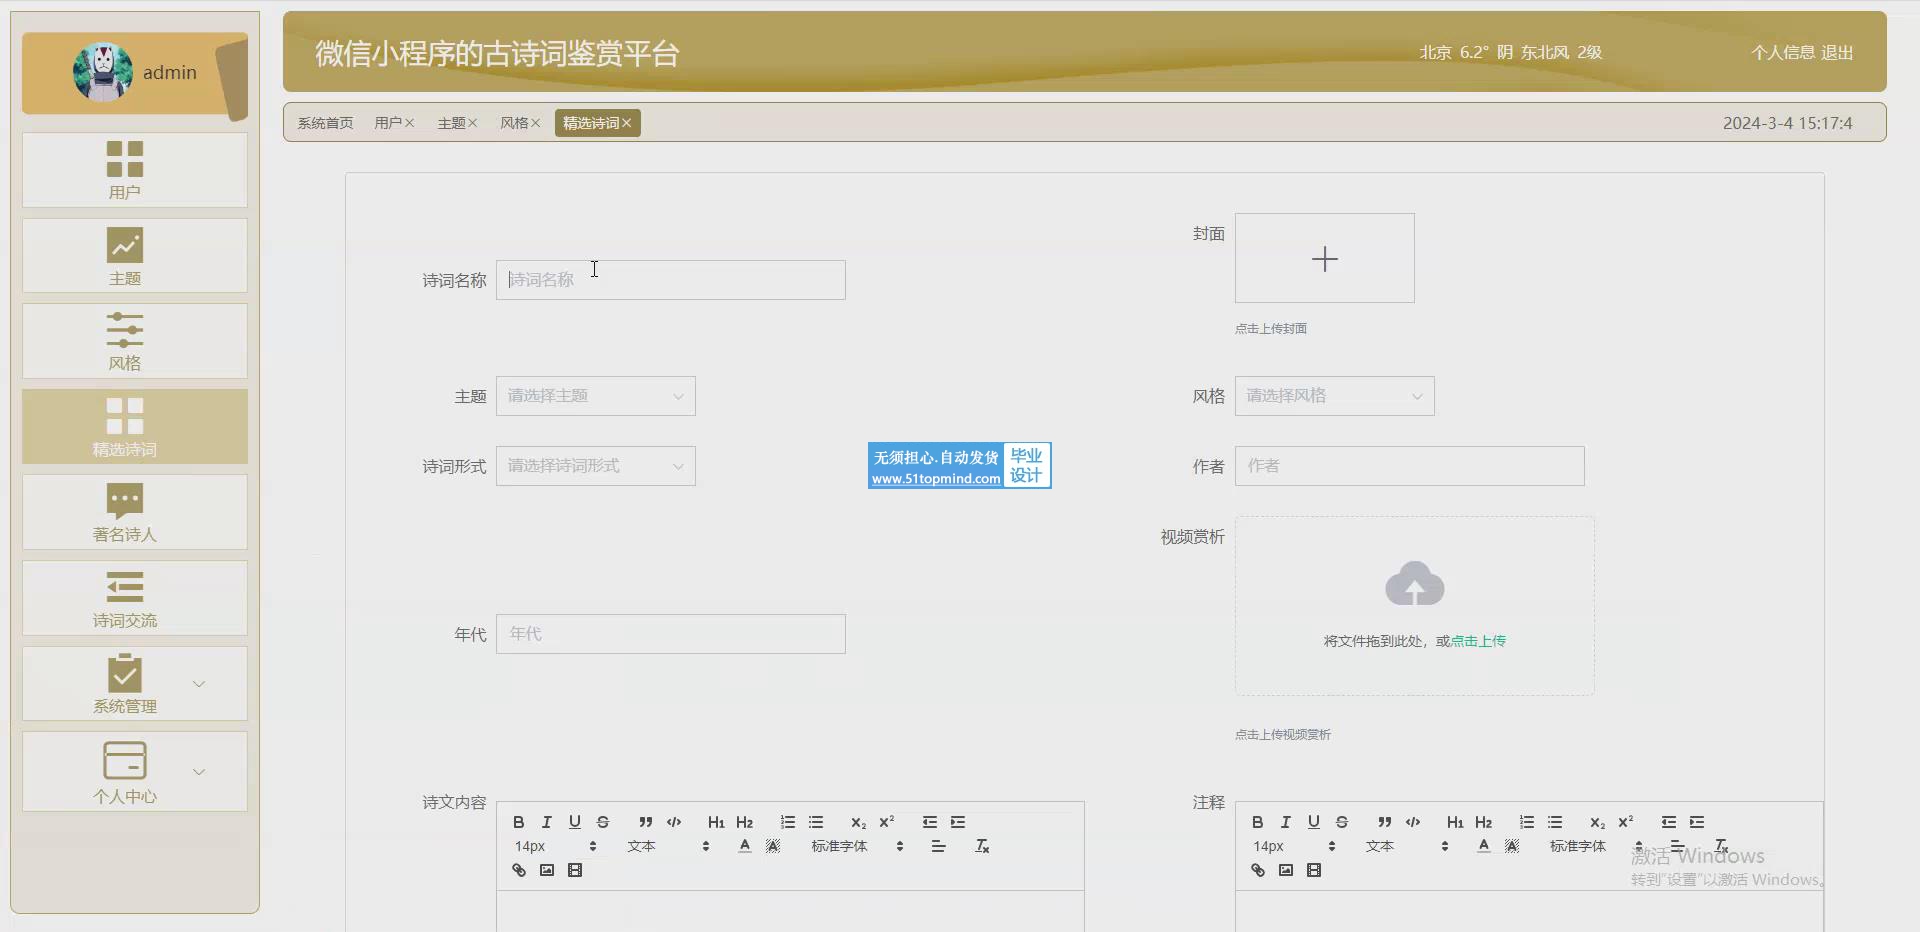1920x932 pixels.
Task: Open the 请选择主题 dropdown
Action: (x=595, y=396)
